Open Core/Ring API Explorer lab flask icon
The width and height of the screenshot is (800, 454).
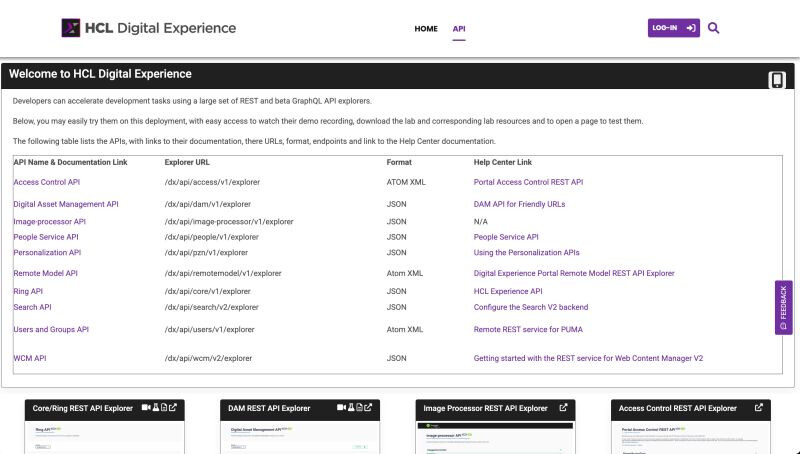coord(156,408)
